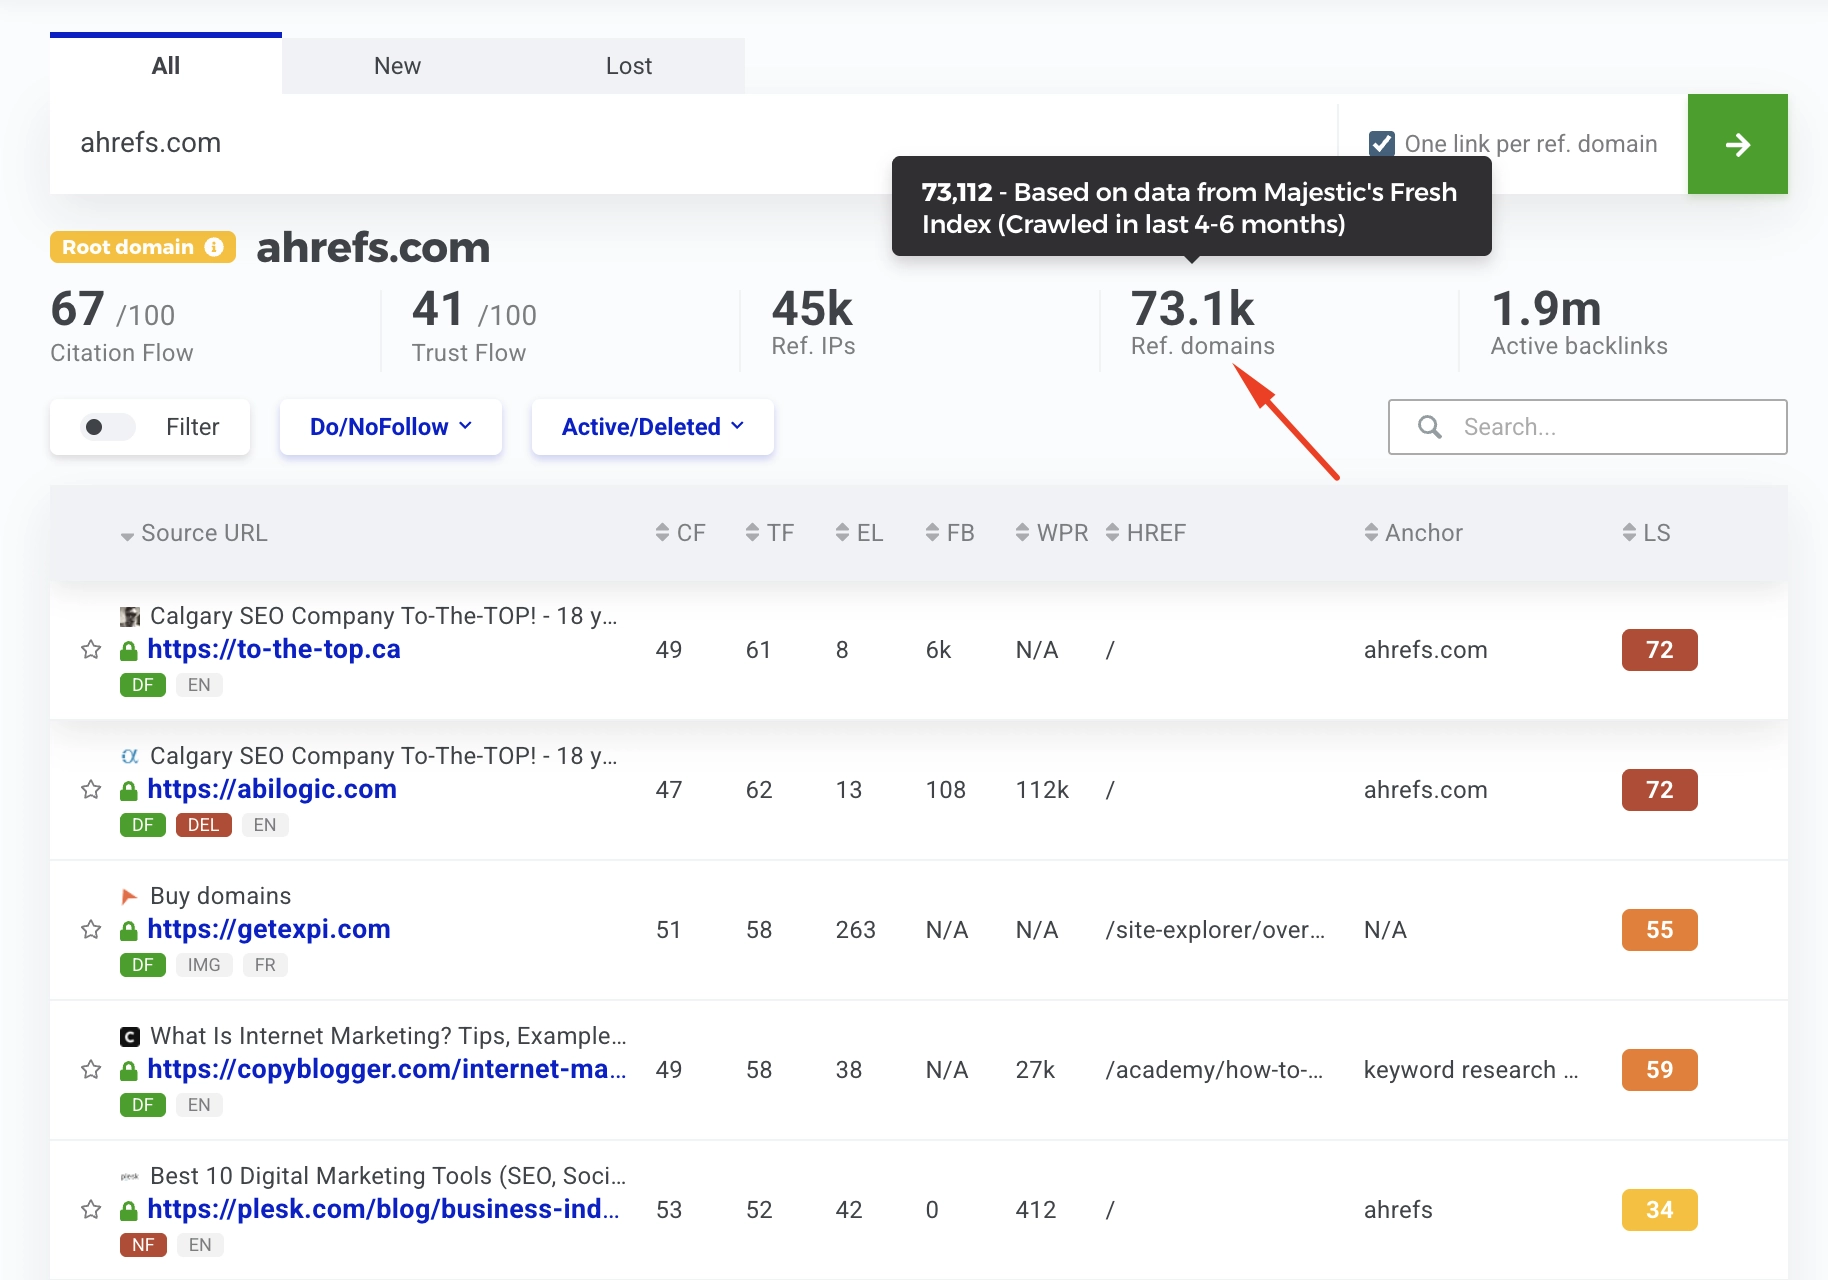Click the magnifier icon in the Search box

(1429, 427)
